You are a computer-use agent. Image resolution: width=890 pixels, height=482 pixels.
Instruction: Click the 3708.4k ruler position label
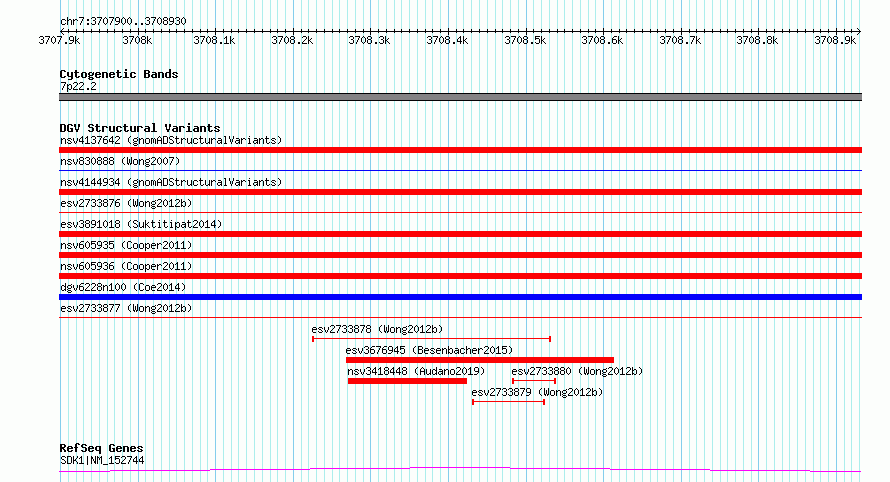tap(447, 40)
